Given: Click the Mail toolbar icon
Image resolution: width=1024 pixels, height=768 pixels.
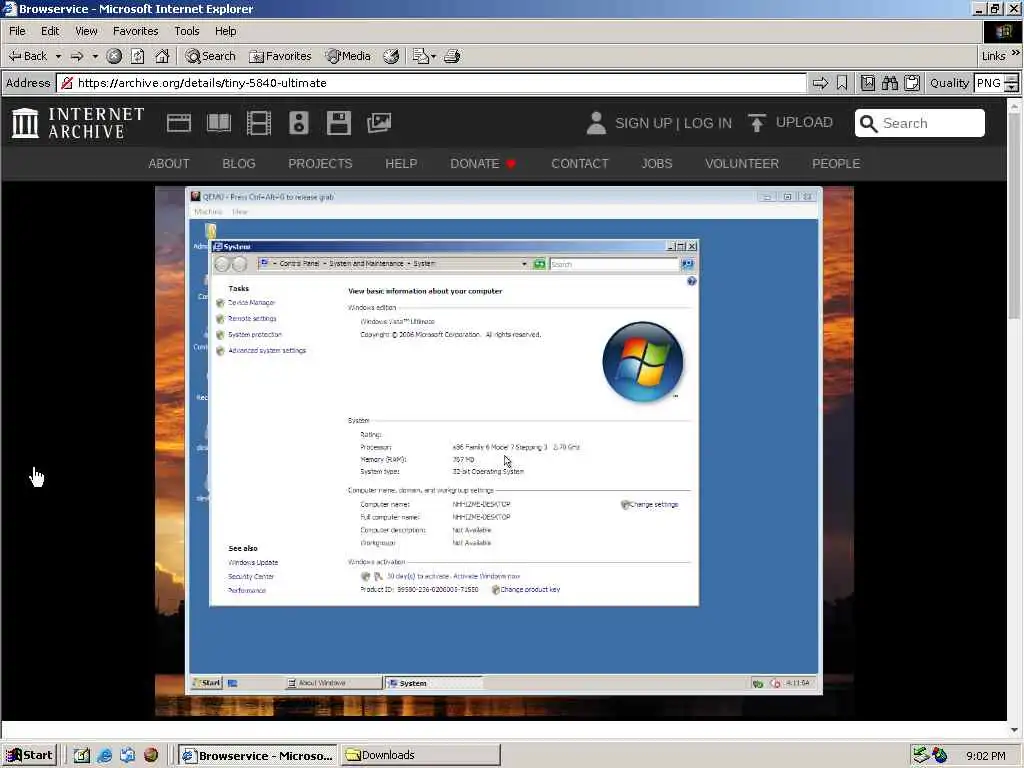Looking at the screenshot, I should click(421, 56).
